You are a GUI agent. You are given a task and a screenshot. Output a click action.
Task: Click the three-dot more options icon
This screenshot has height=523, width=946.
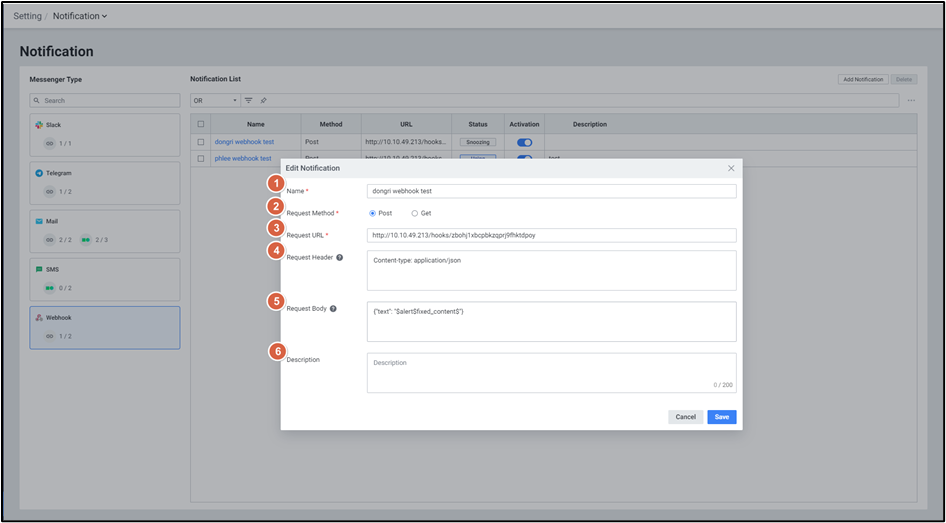click(x=911, y=100)
